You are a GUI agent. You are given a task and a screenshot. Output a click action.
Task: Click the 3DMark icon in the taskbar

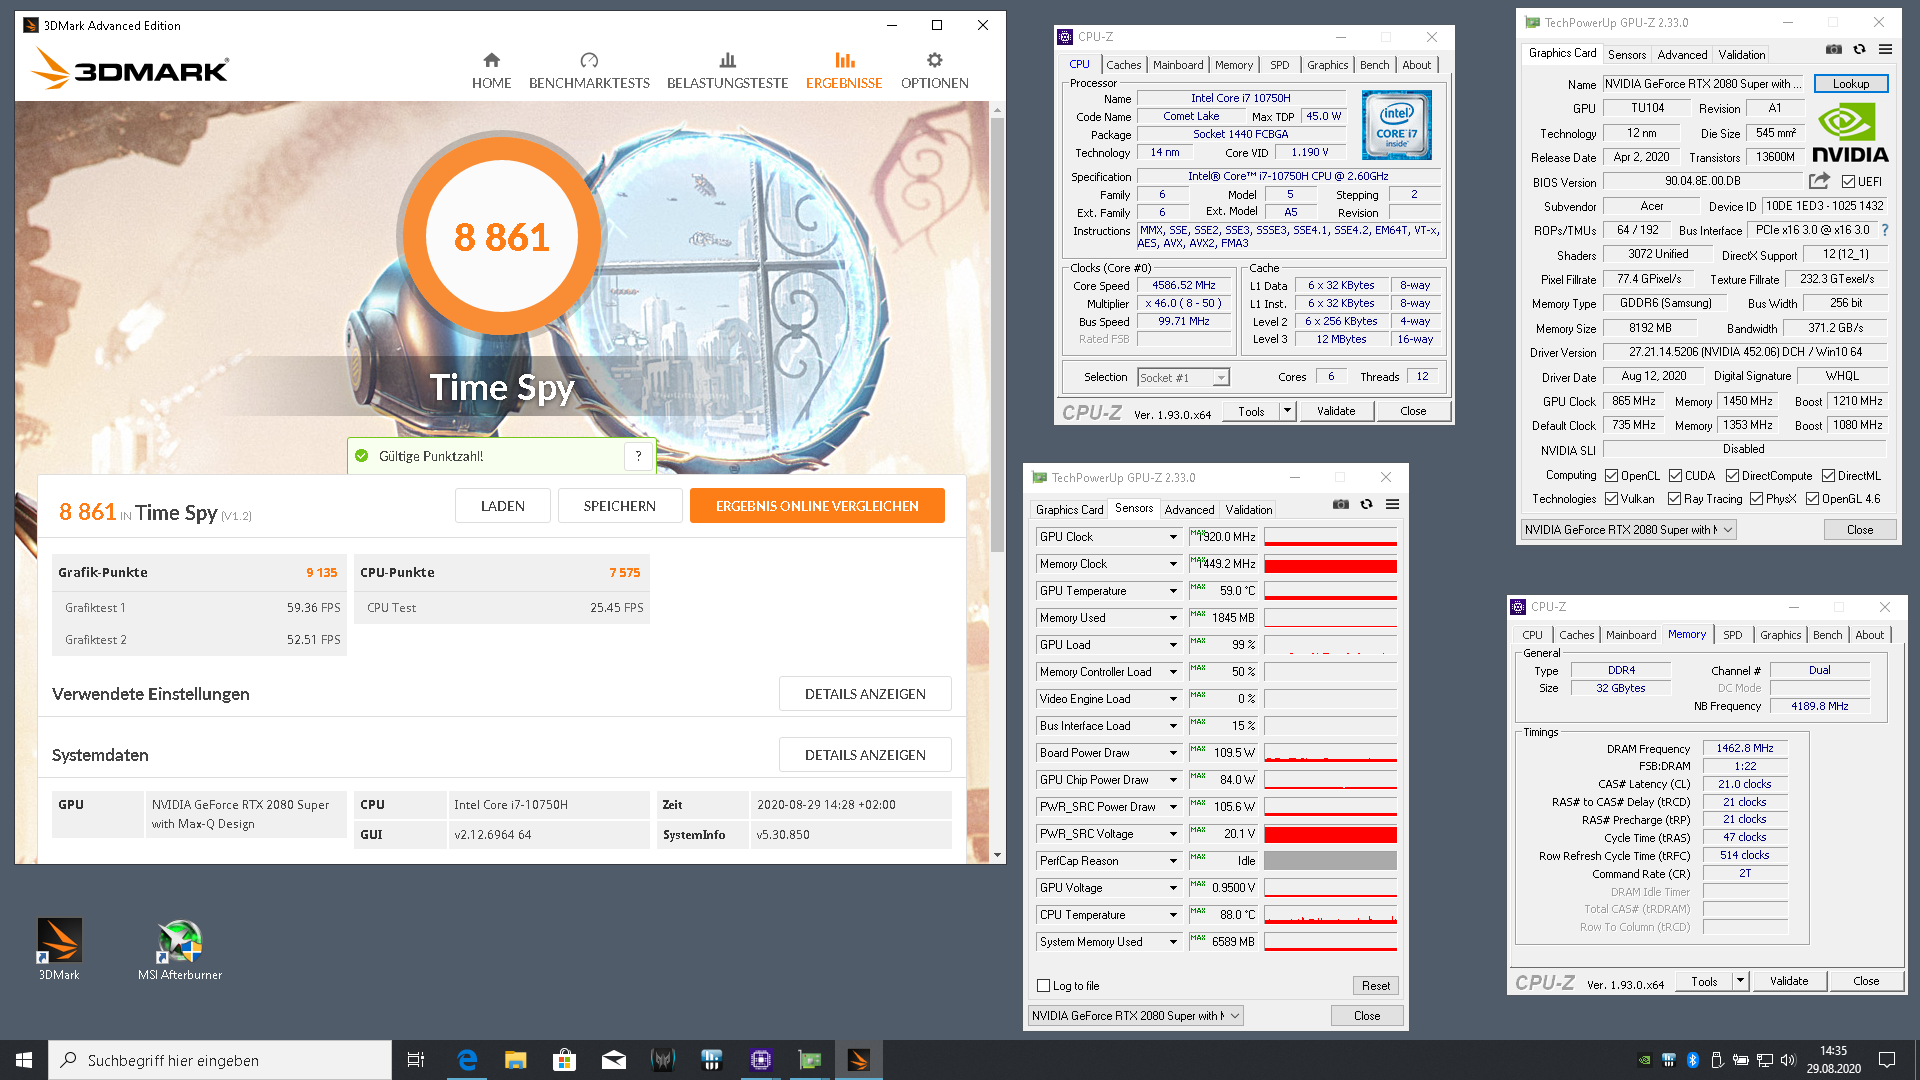tap(859, 1060)
